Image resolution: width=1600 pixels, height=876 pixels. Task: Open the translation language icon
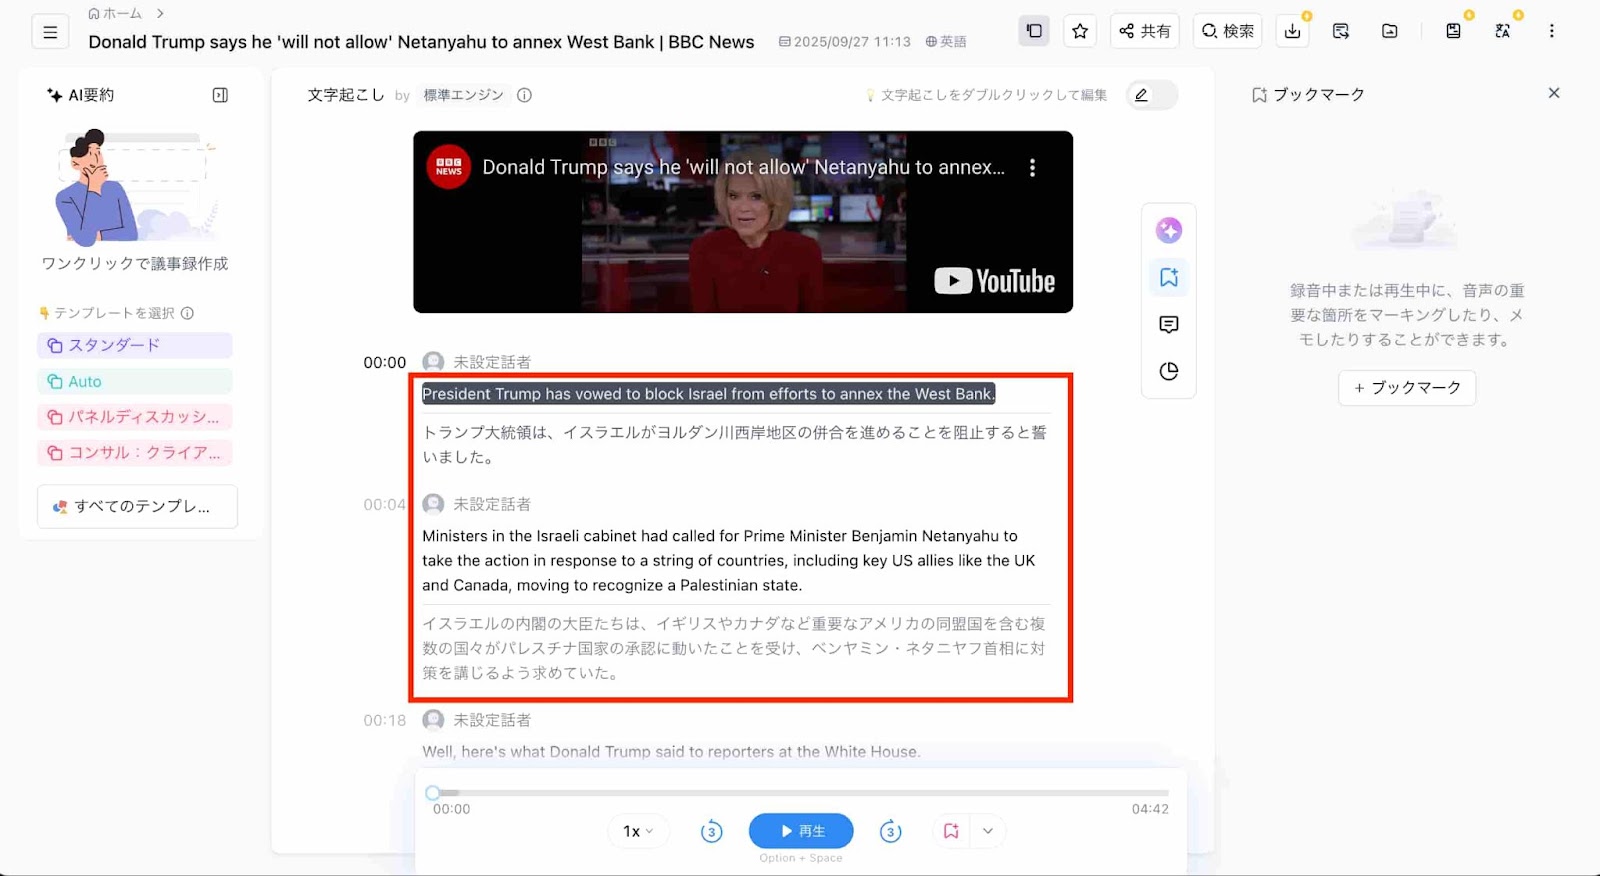click(x=1502, y=31)
